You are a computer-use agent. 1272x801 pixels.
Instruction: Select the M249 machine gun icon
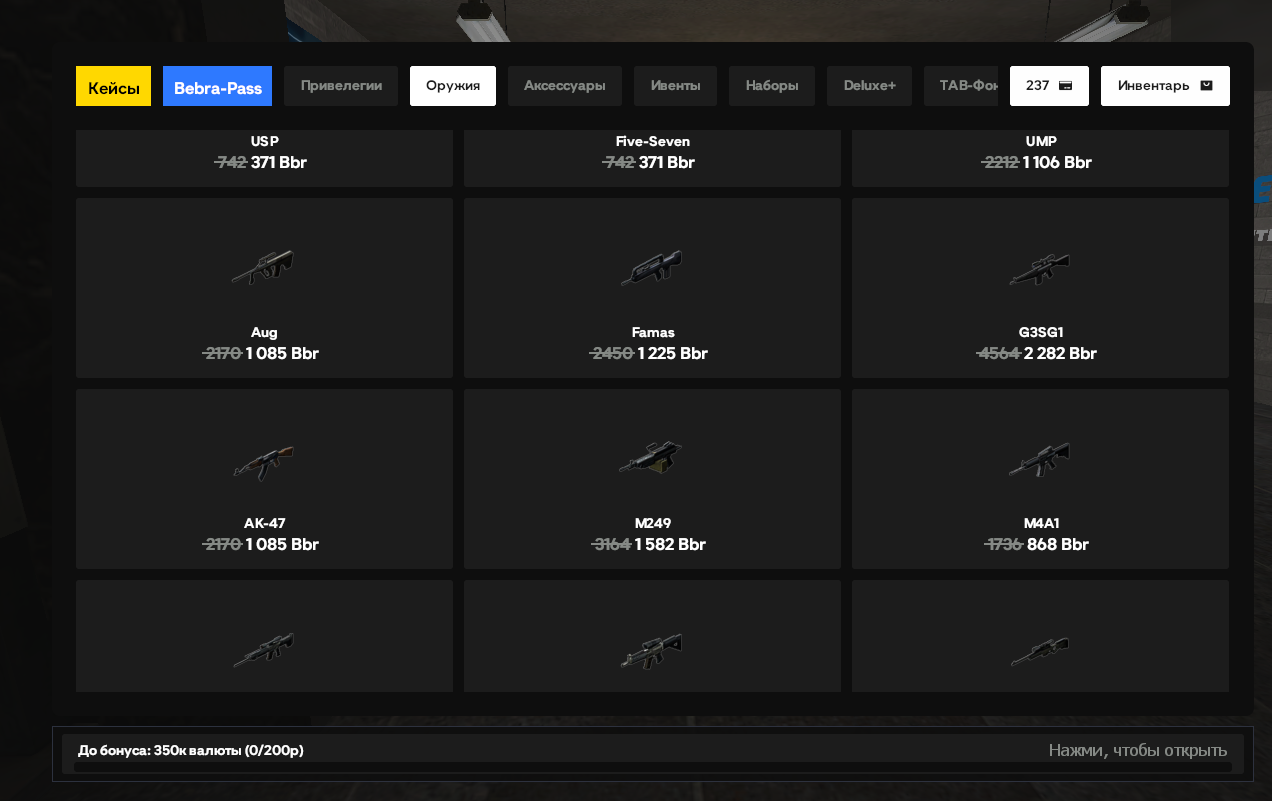[651, 458]
